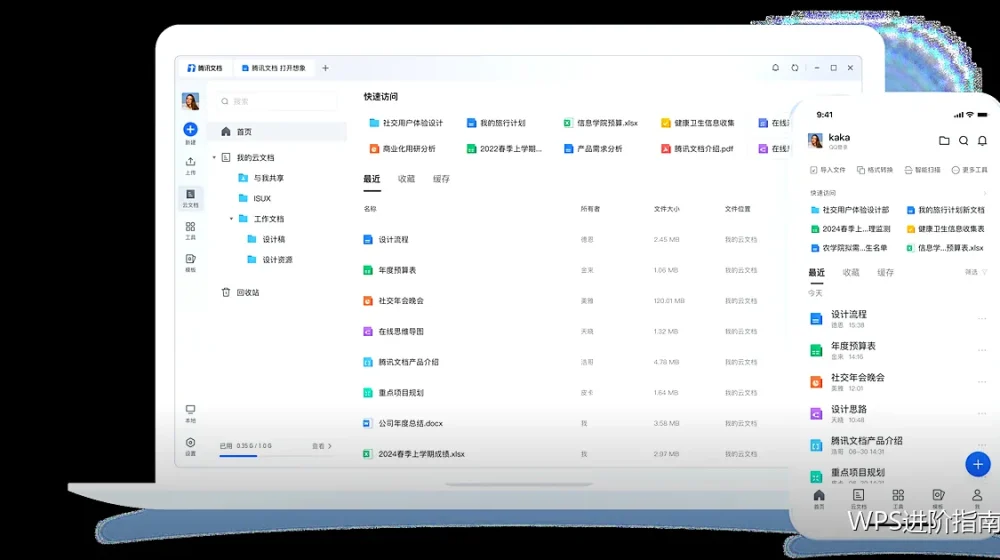Viewport: 1000px width, 560px height.
Task: Open more options for 社交年会晚会 on phone
Action: (982, 381)
